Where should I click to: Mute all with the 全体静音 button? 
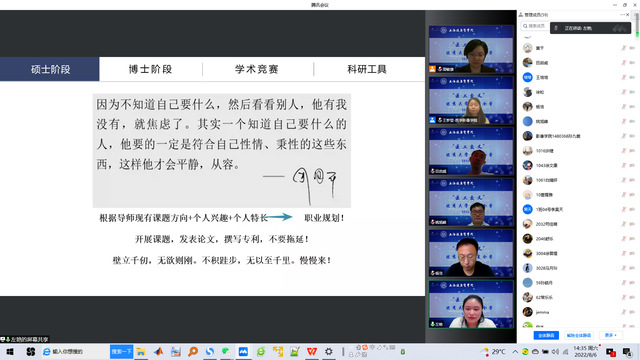(546, 335)
